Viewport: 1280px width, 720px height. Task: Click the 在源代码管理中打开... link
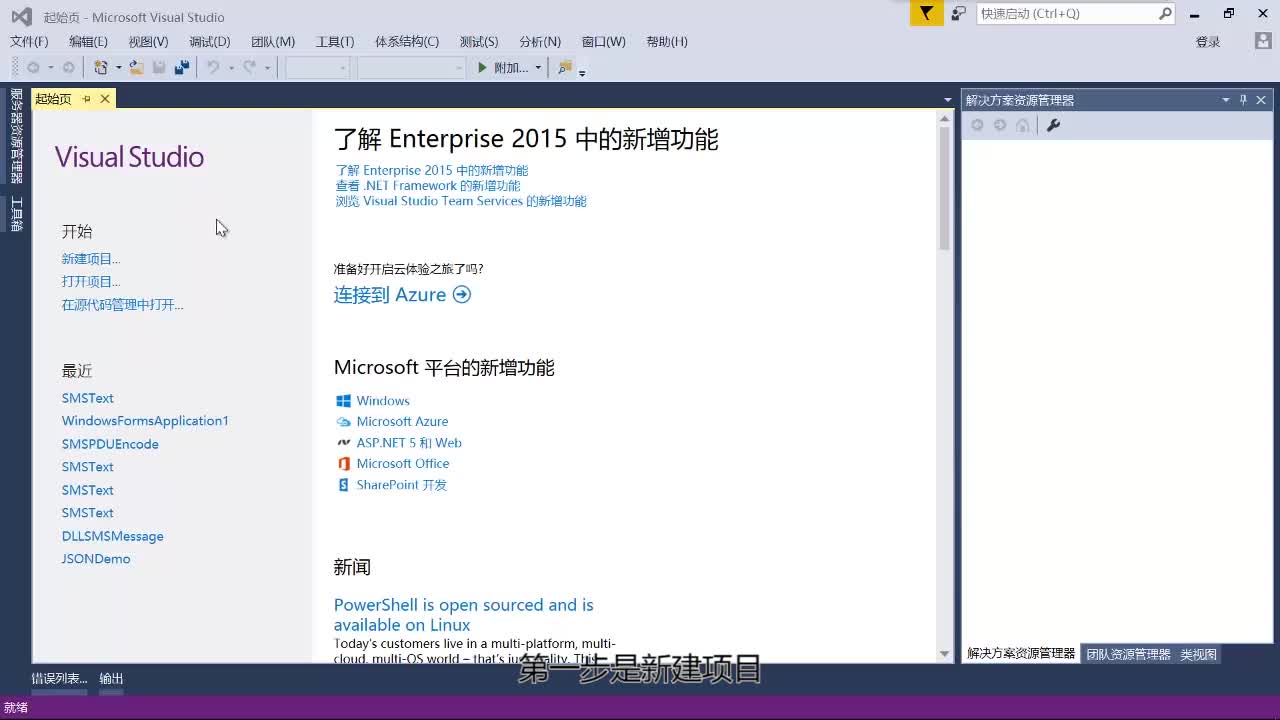(x=123, y=305)
